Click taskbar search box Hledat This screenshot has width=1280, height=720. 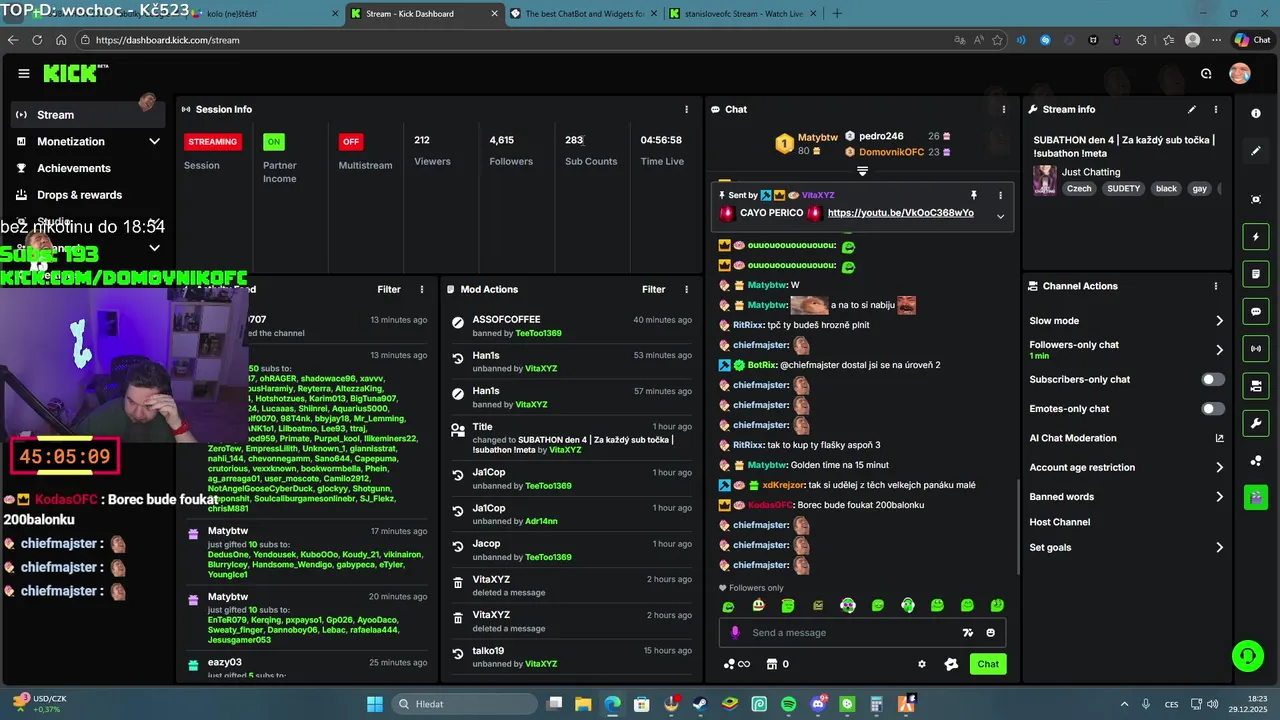[x=463, y=703]
